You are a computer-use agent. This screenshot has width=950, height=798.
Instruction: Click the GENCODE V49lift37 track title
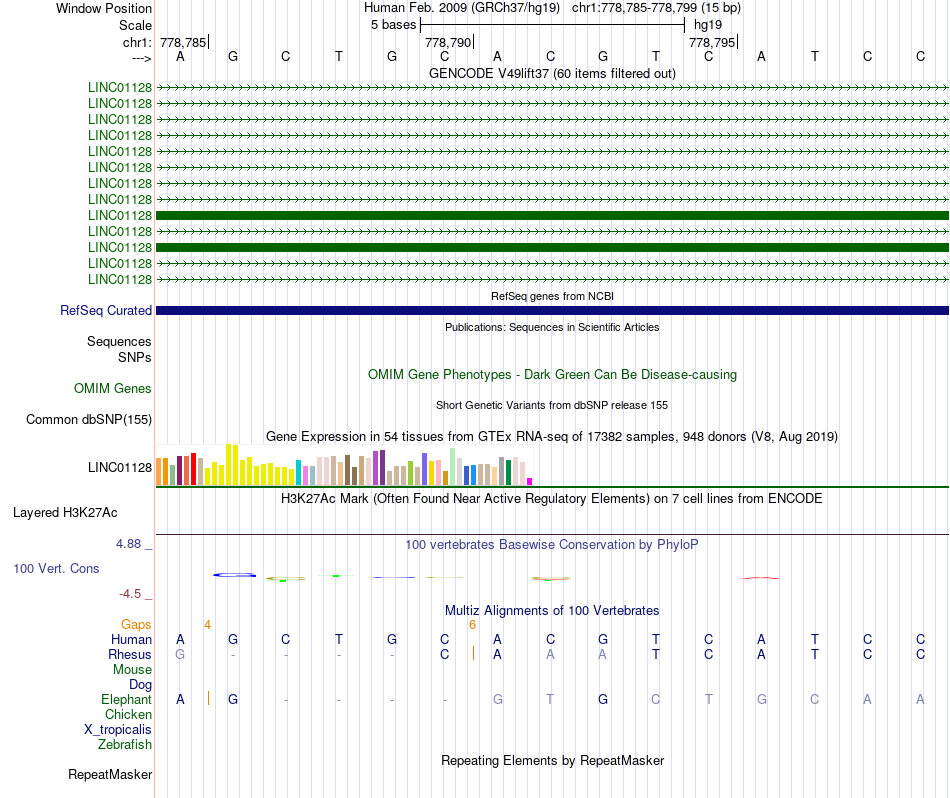pos(552,73)
